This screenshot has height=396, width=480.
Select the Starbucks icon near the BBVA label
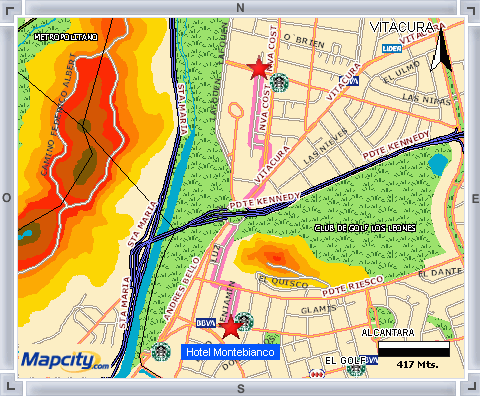[x=244, y=321]
